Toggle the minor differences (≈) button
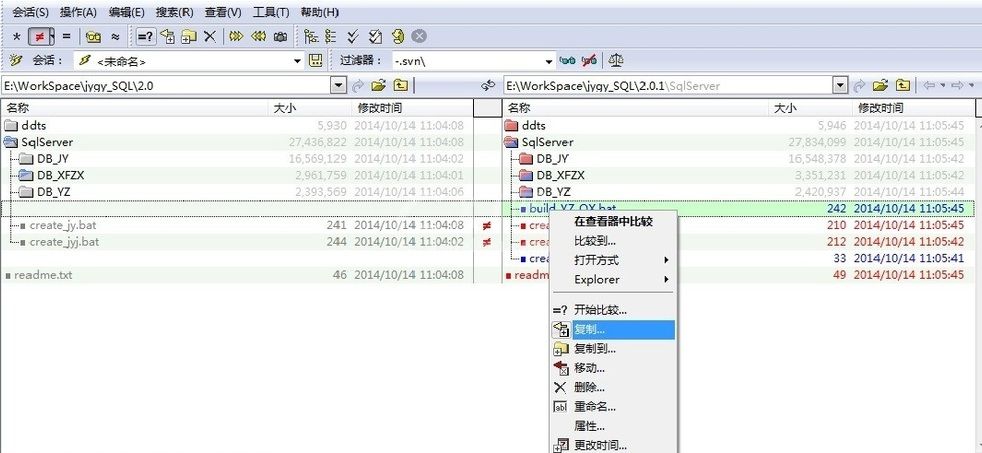The height and width of the screenshot is (453, 982). 115,36
